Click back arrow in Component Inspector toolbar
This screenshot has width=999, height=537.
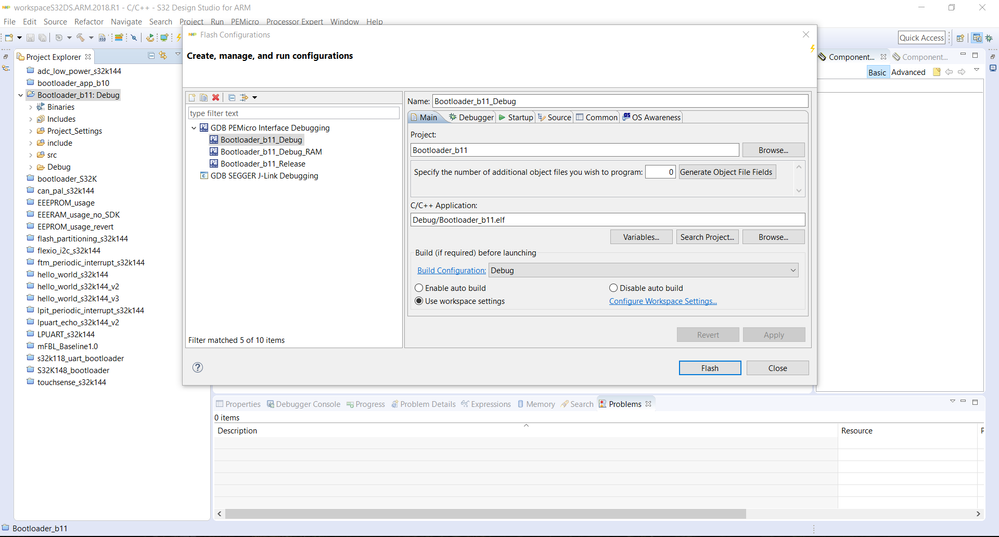(949, 72)
